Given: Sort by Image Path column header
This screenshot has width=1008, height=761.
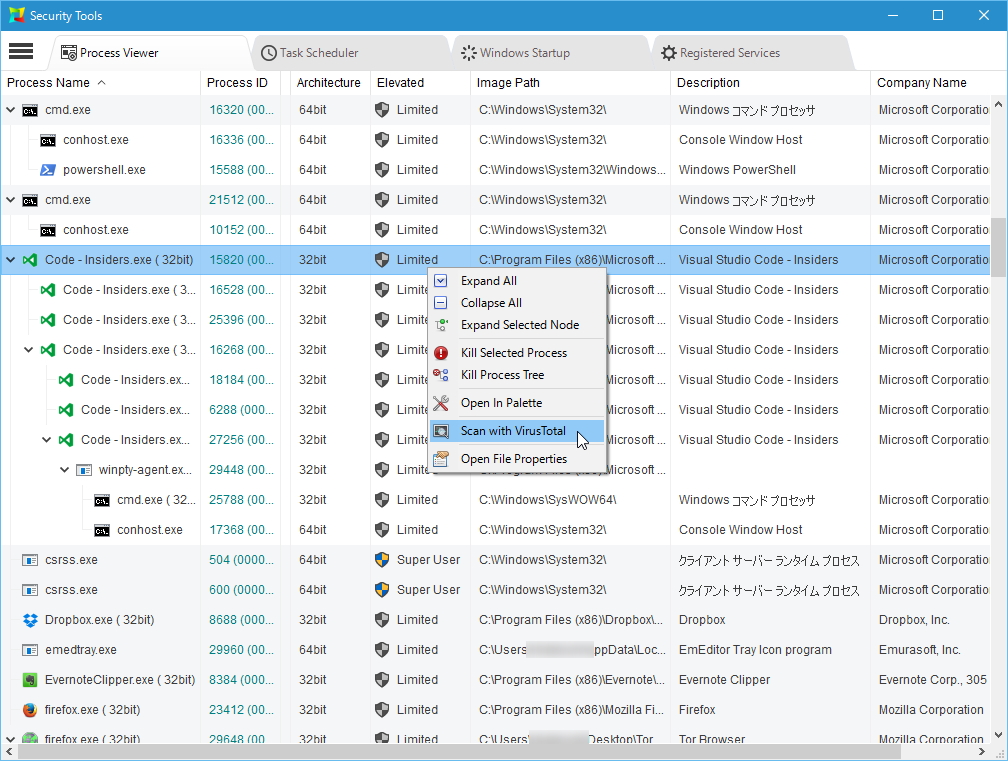Looking at the screenshot, I should pos(570,82).
